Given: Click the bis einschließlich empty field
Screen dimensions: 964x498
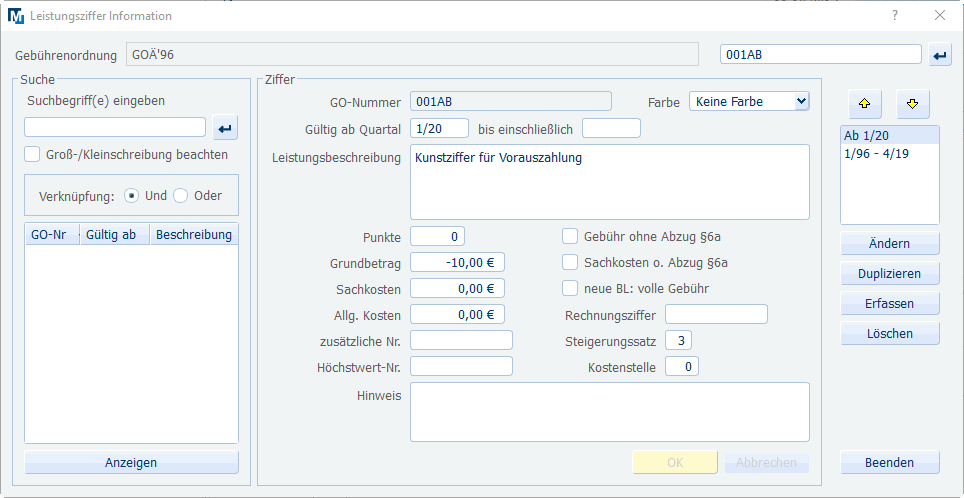Looking at the screenshot, I should click(612, 128).
